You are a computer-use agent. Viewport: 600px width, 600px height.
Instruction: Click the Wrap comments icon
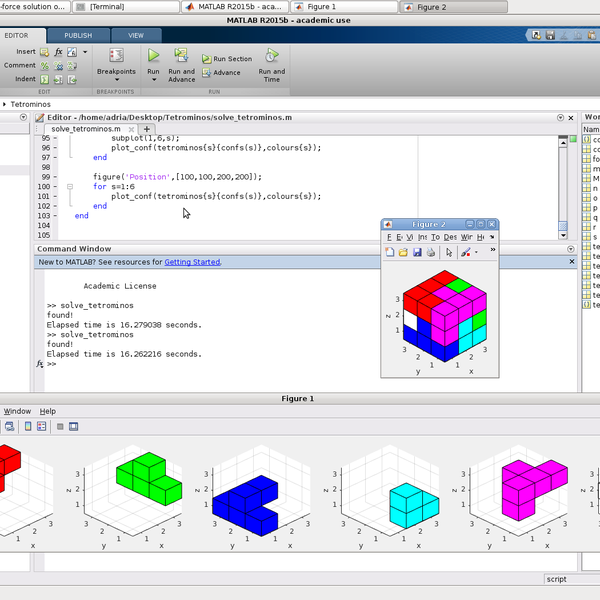click(x=72, y=66)
